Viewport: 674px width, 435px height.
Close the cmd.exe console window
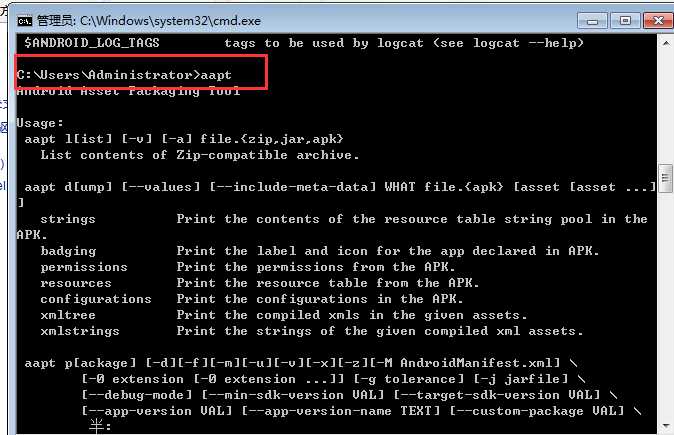point(658,21)
